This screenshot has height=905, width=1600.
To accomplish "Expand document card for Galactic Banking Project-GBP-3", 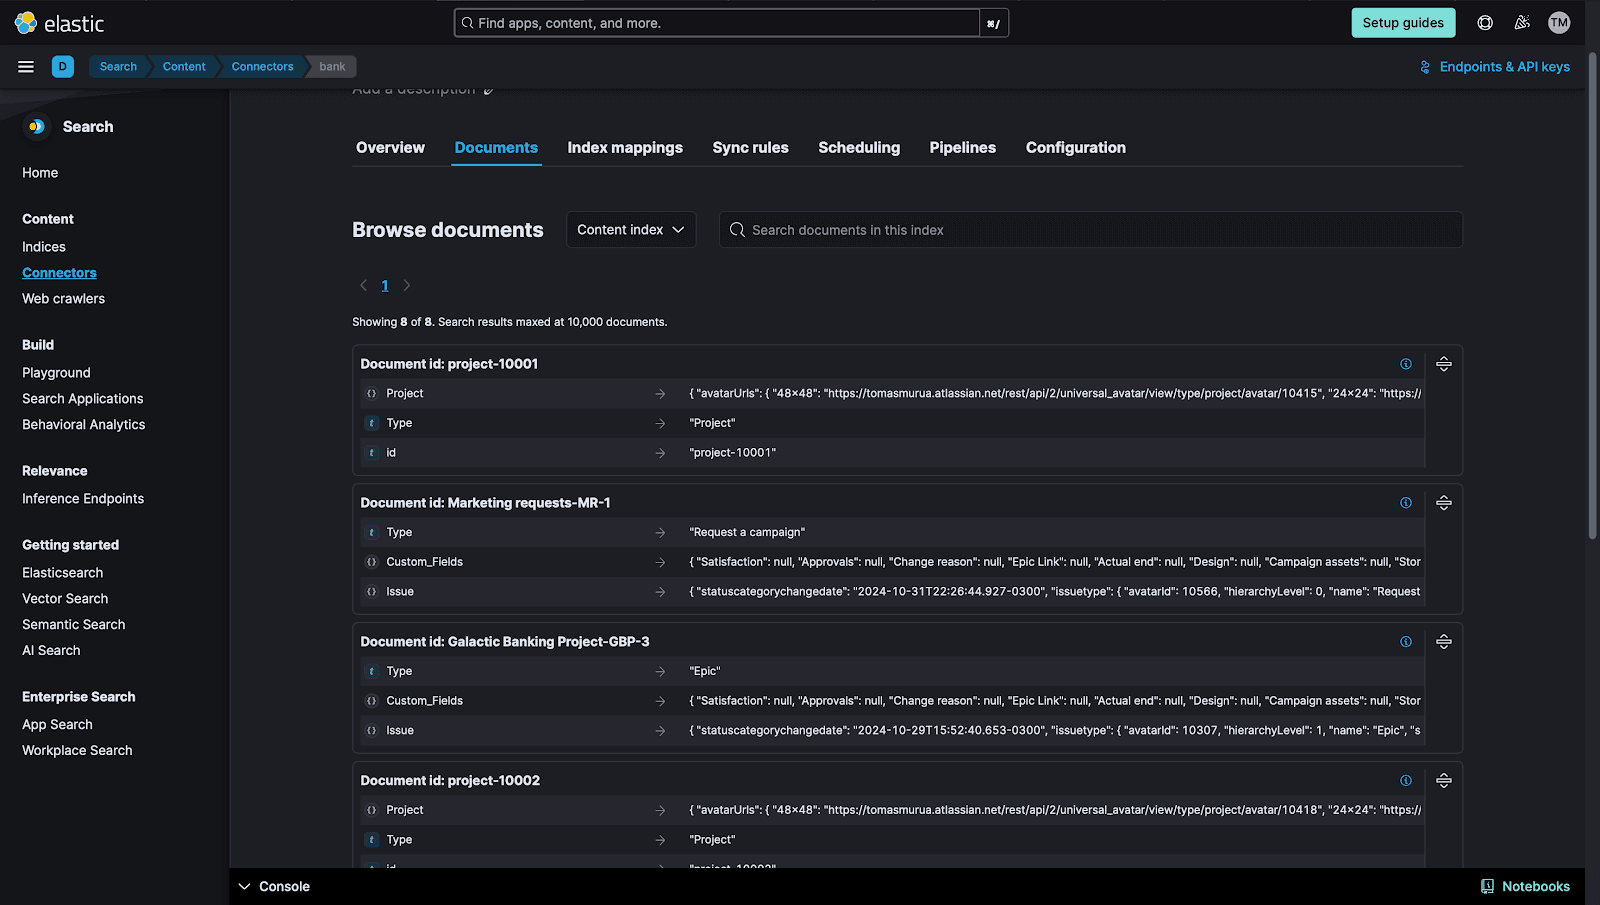I will coord(1443,641).
